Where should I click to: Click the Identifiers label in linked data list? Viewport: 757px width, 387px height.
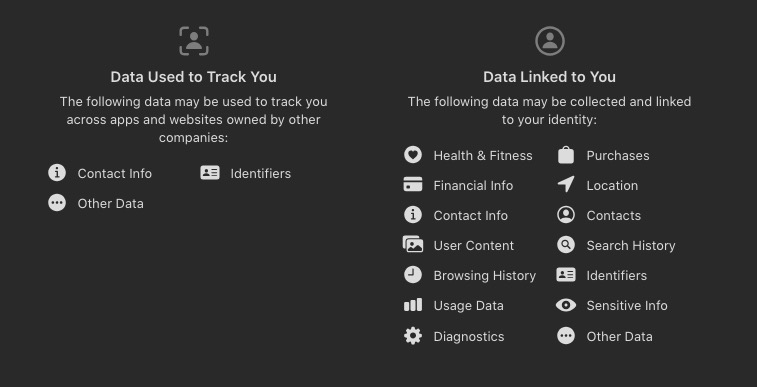(617, 276)
